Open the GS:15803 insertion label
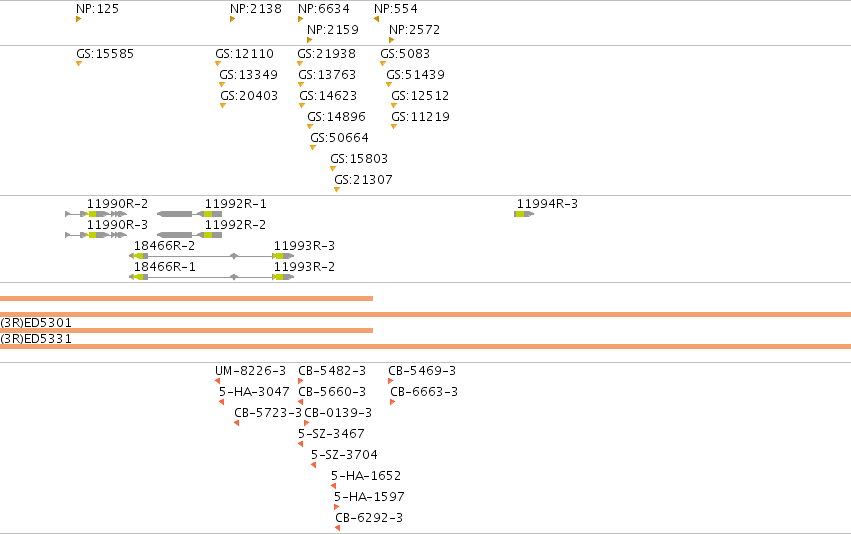Screen dimensions: 851x534 click(x=359, y=159)
